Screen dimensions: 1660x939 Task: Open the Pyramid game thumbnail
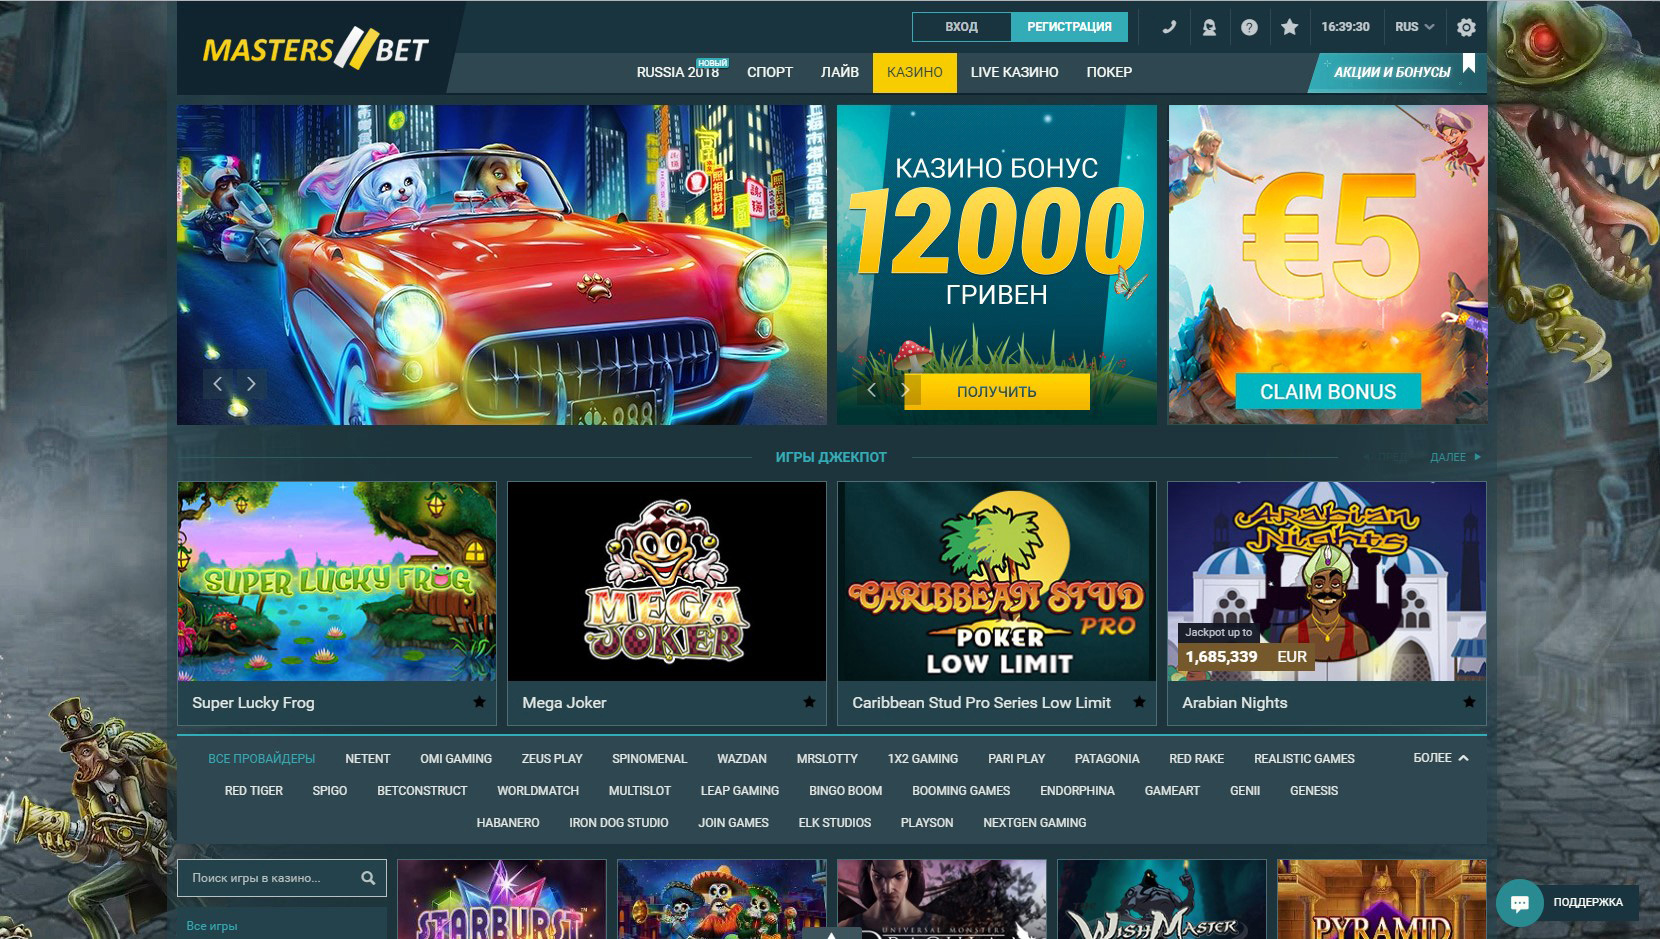(1382, 899)
